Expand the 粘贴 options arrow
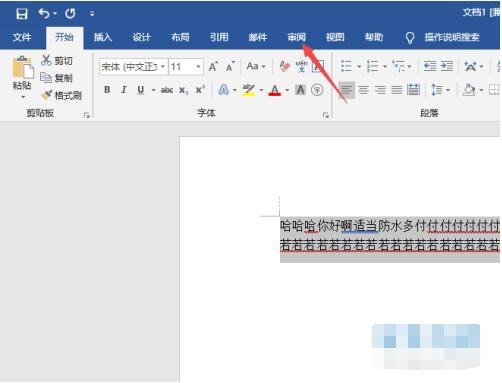Image resolution: width=502 pixels, height=383 pixels. click(x=23, y=97)
